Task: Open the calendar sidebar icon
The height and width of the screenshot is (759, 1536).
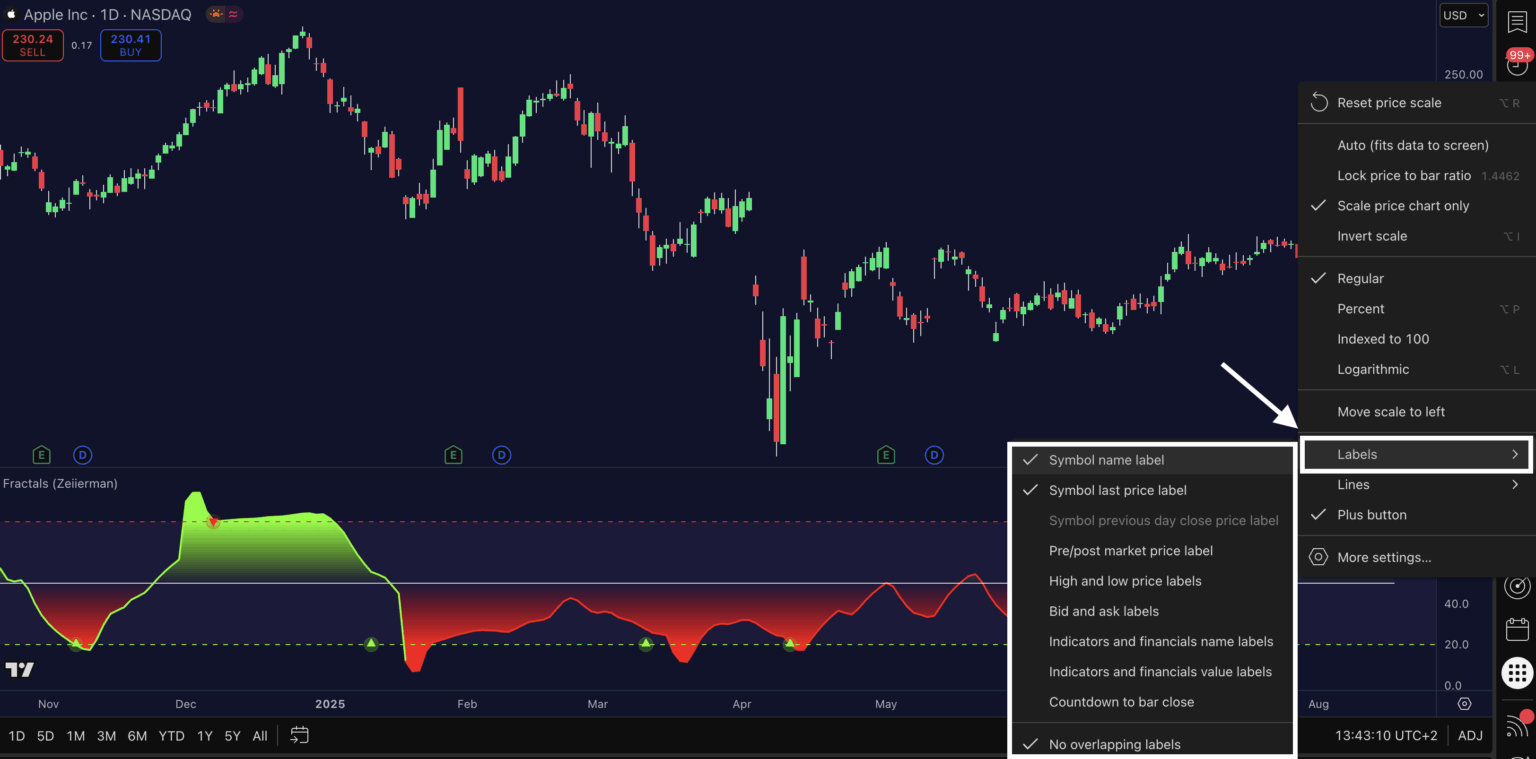Action: pos(1517,629)
